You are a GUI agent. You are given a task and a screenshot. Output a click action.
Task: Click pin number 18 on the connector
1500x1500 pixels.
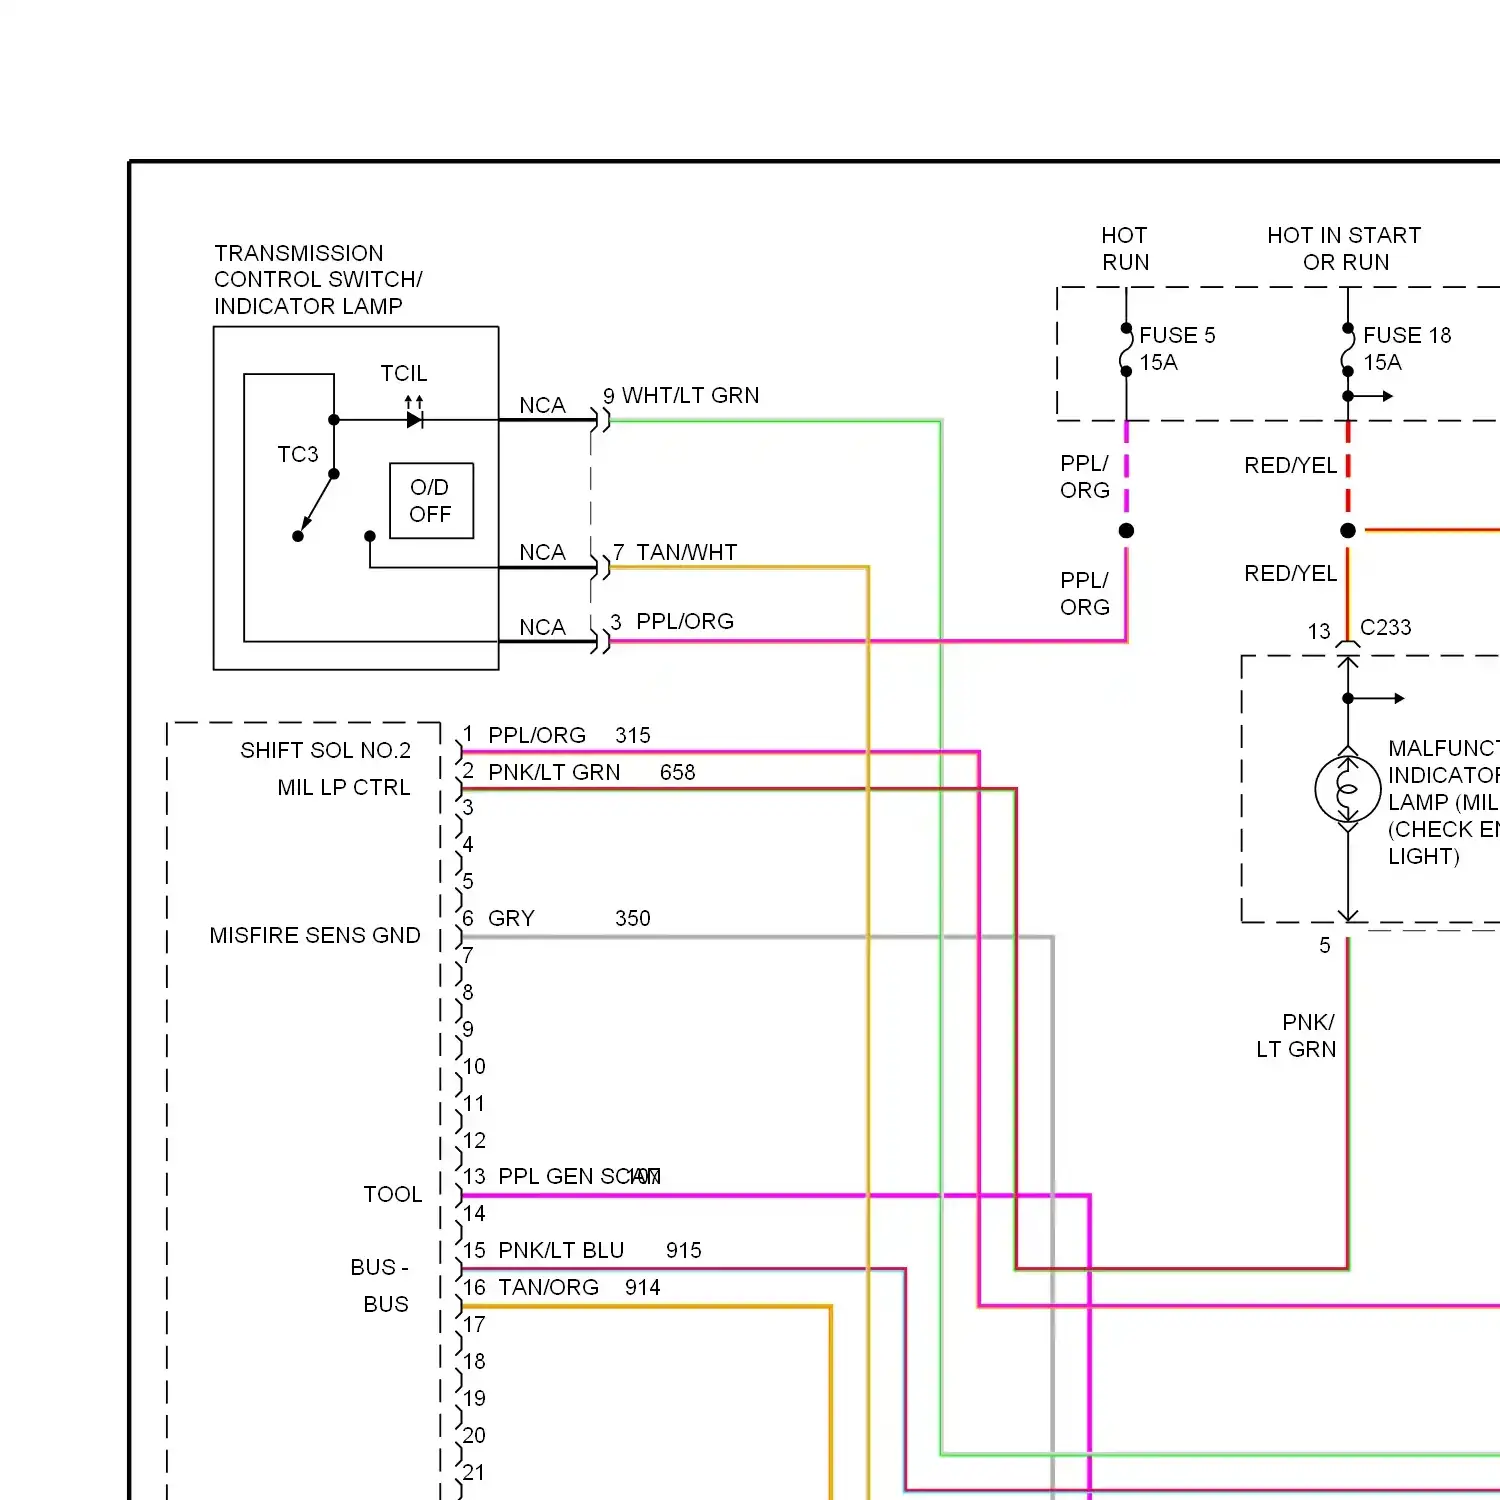(474, 1361)
